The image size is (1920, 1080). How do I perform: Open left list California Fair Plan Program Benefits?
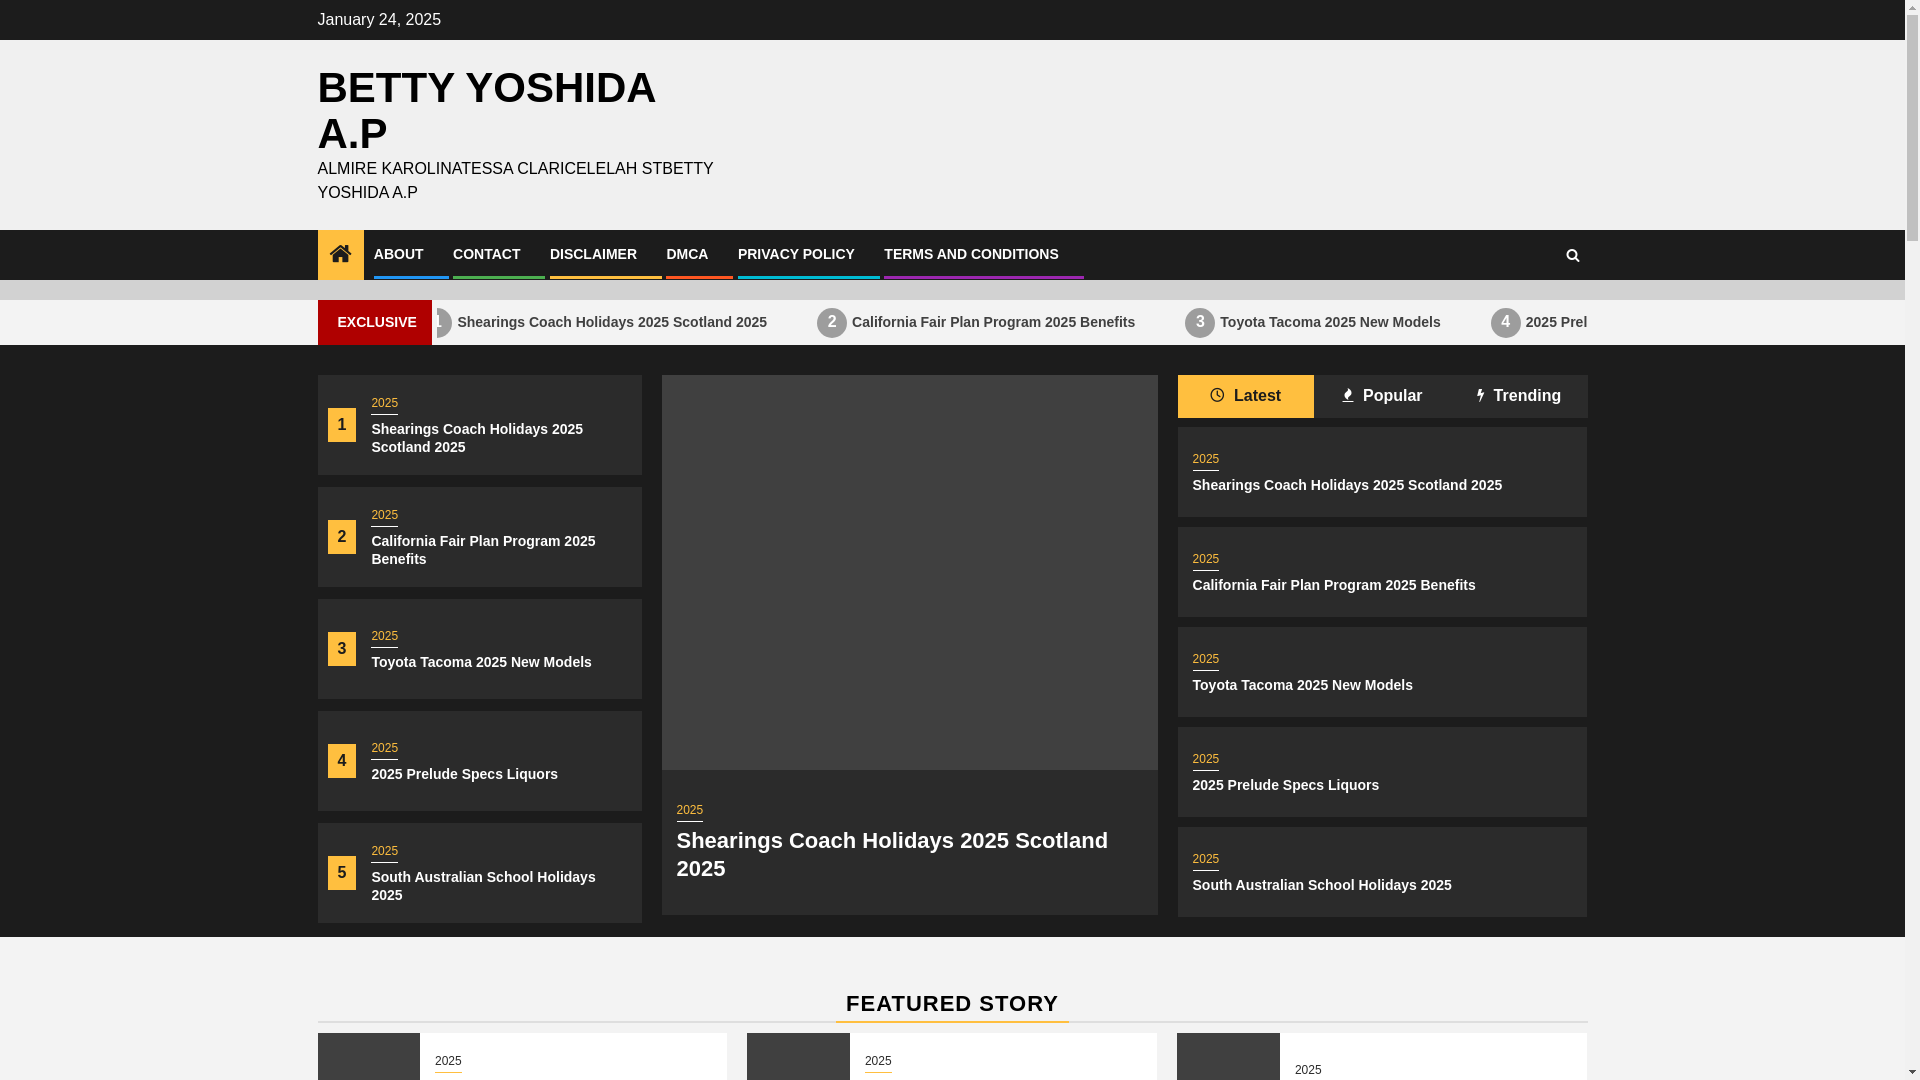tap(483, 550)
